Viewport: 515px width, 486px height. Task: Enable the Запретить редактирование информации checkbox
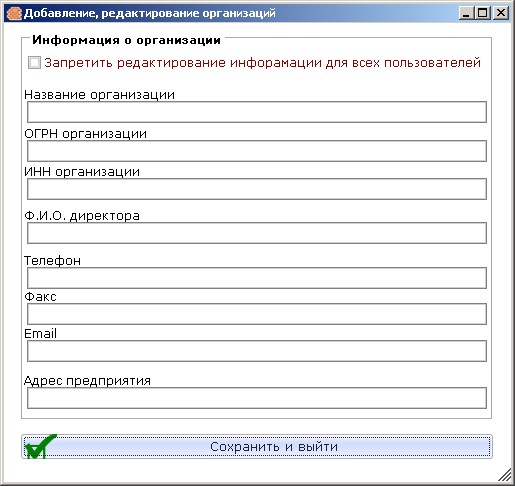[x=34, y=63]
